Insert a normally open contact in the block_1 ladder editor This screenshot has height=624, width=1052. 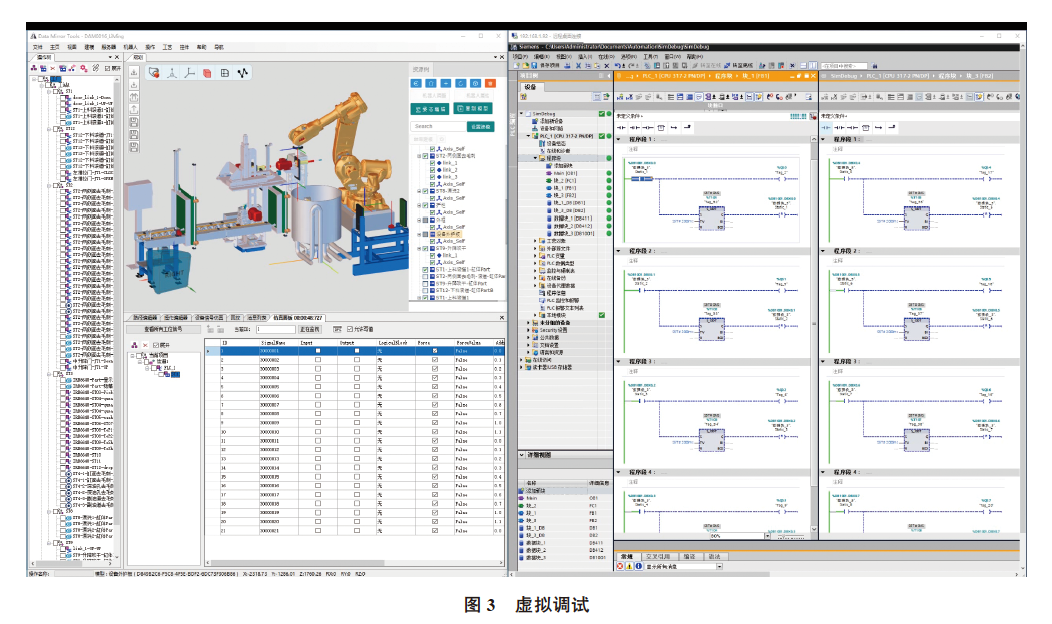click(x=621, y=127)
